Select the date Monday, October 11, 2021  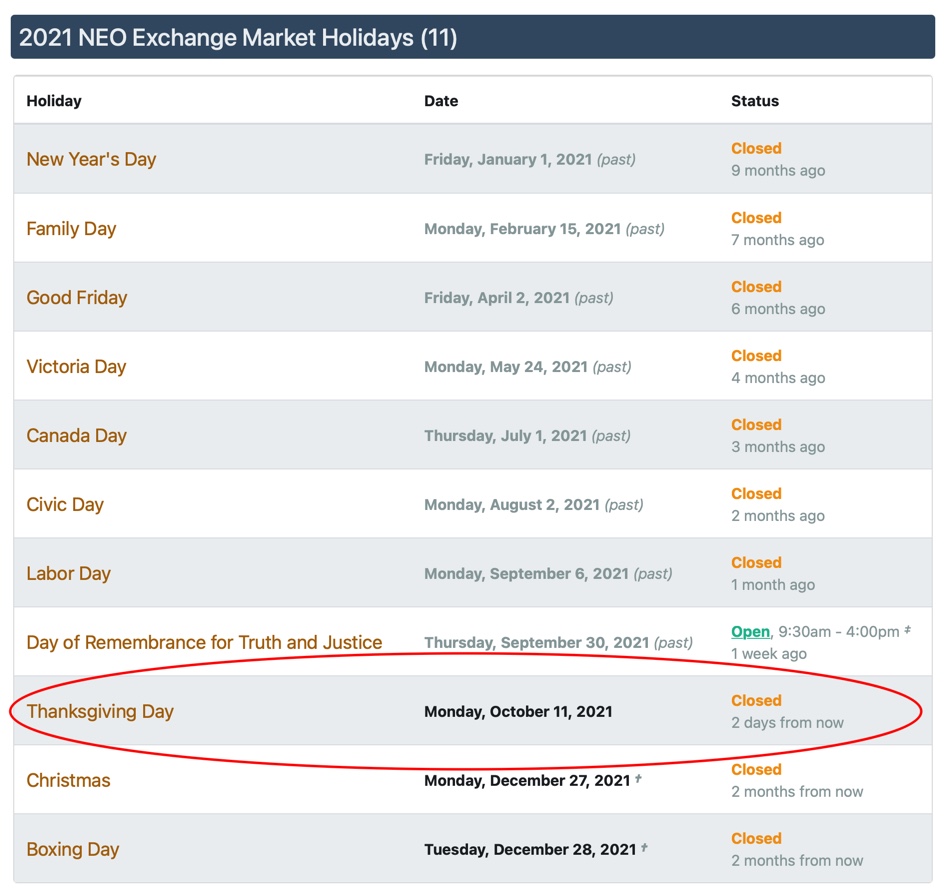click(518, 711)
